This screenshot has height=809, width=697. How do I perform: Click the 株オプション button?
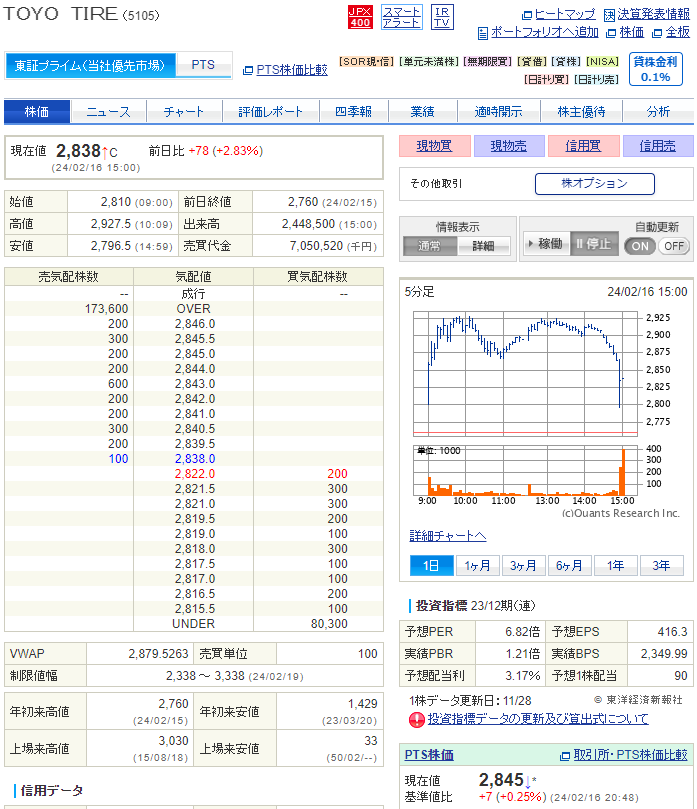[594, 184]
